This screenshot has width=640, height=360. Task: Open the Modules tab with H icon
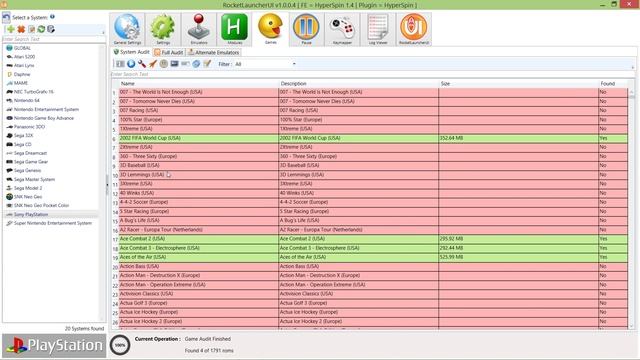(235, 29)
